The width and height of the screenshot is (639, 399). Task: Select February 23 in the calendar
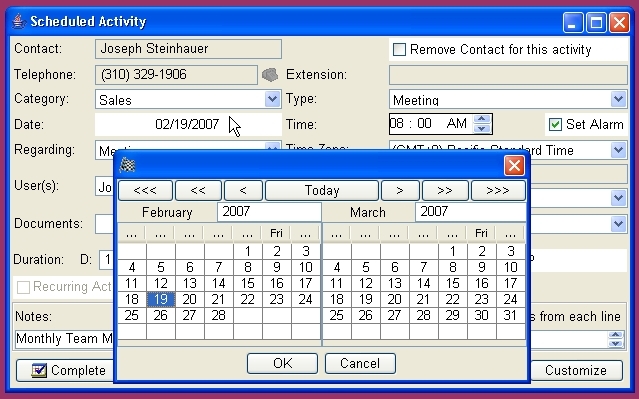[277, 299]
